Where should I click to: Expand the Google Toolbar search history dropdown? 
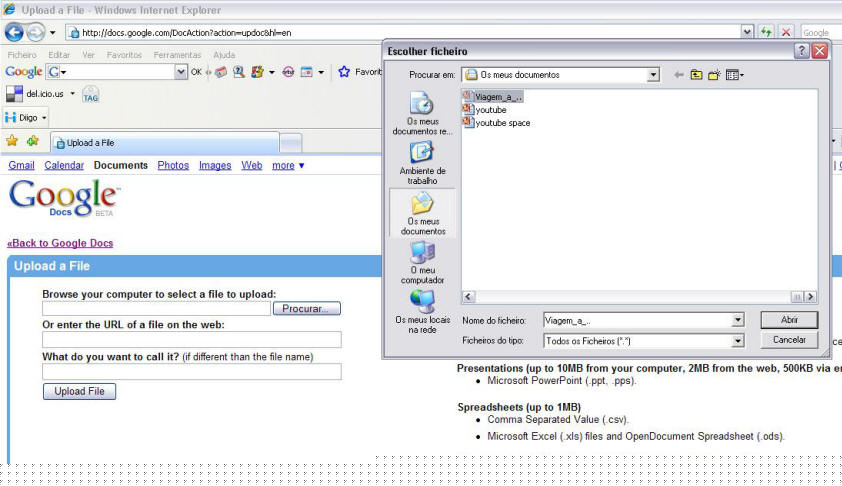click(181, 71)
